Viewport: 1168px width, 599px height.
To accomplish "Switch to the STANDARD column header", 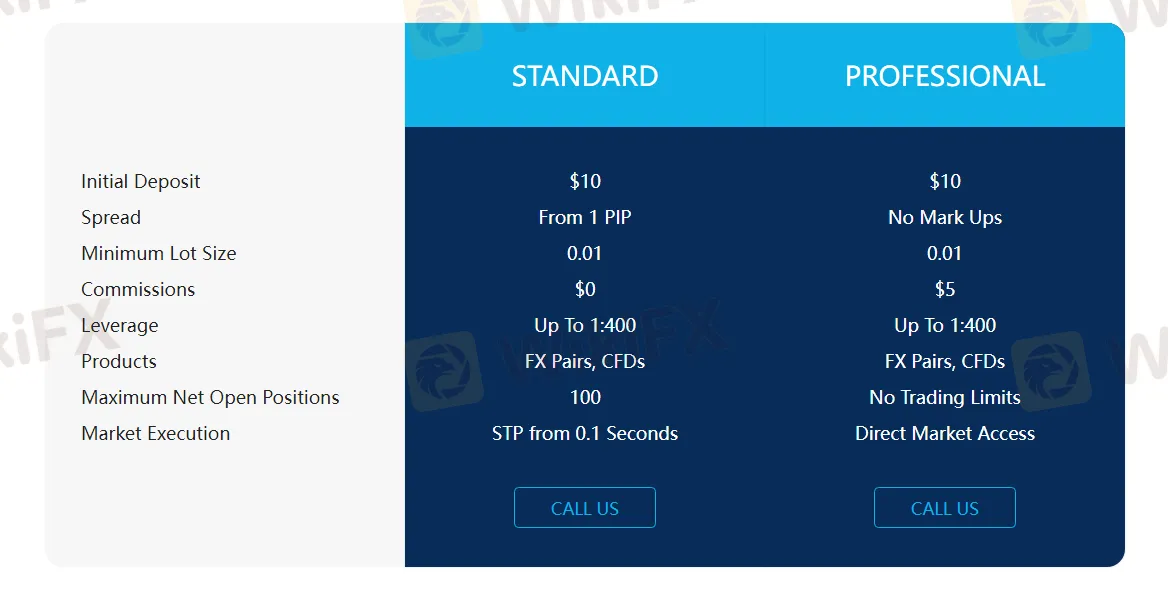I will (x=585, y=75).
